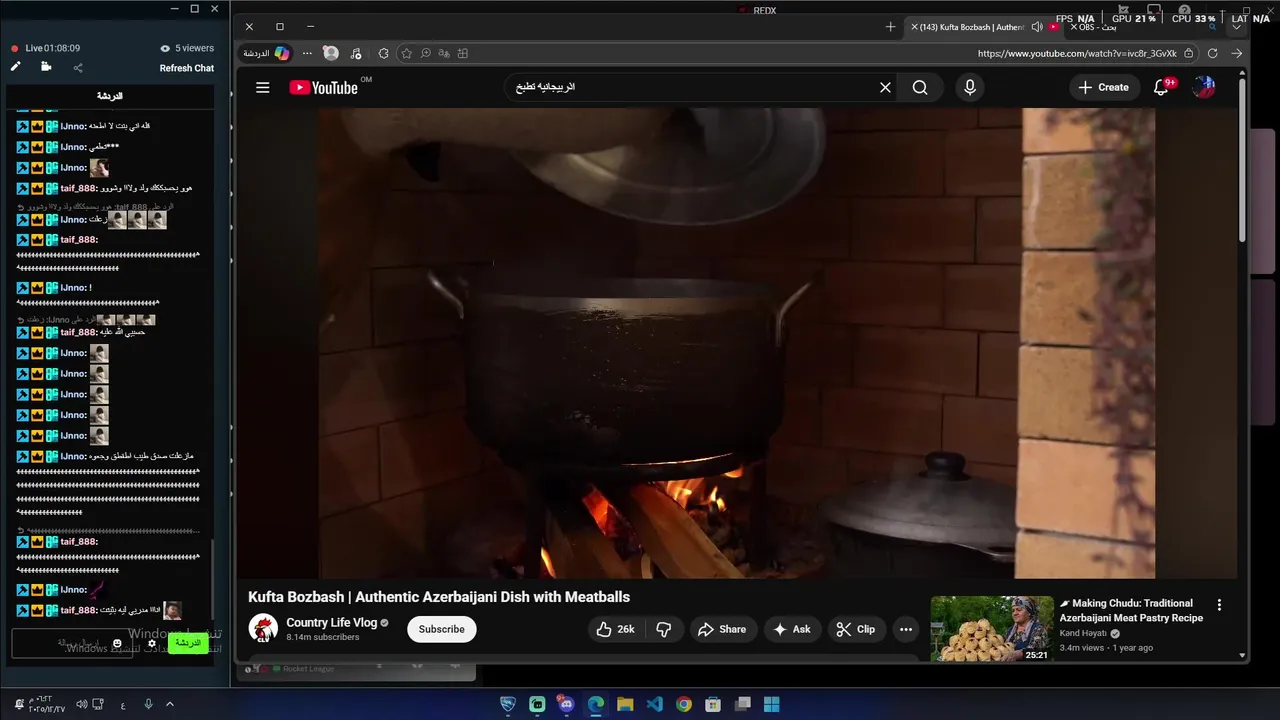
Task: Open the Ask AI button
Action: [x=792, y=629]
